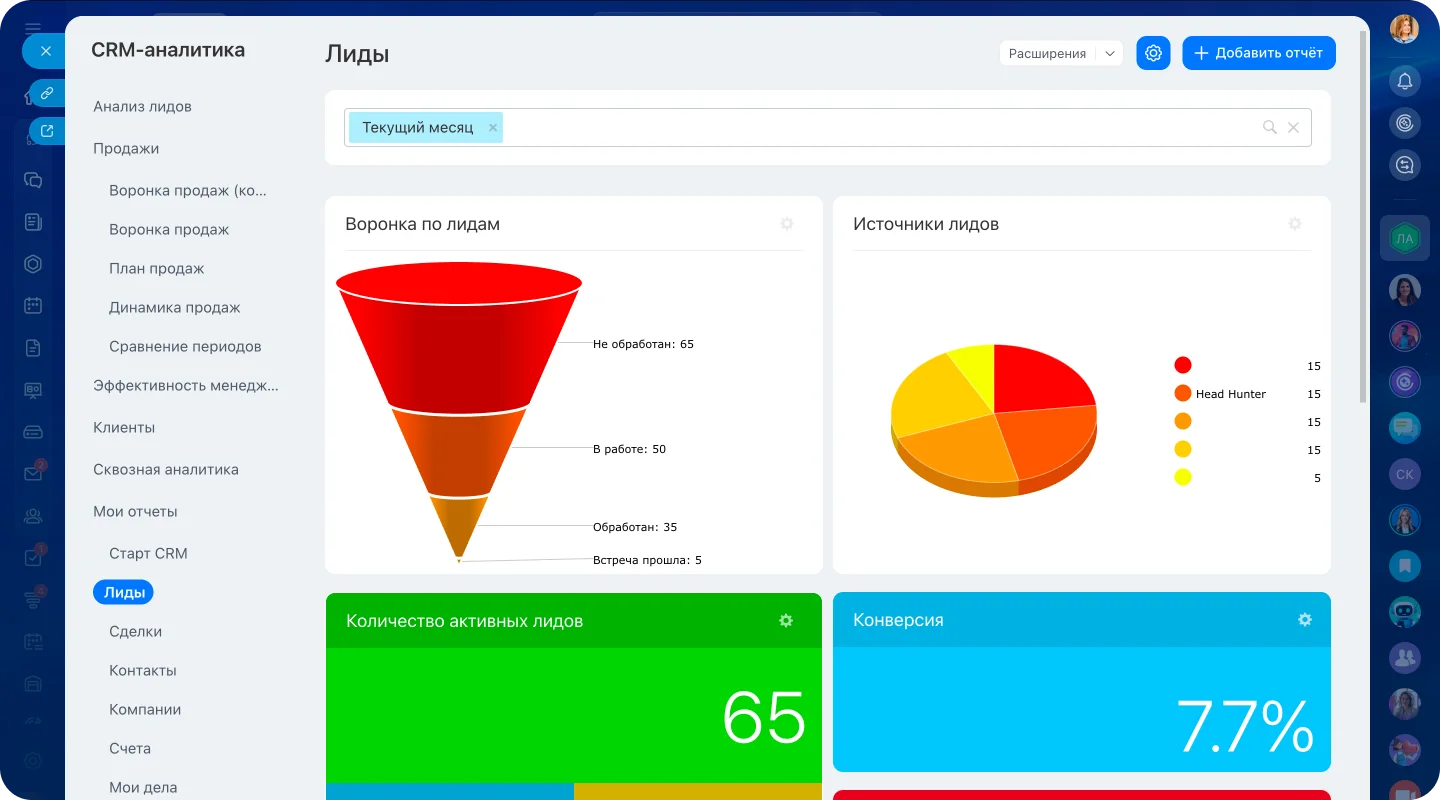The height and width of the screenshot is (800, 1440).
Task: Click the bookmark icon in right sidebar
Action: pos(1405,566)
